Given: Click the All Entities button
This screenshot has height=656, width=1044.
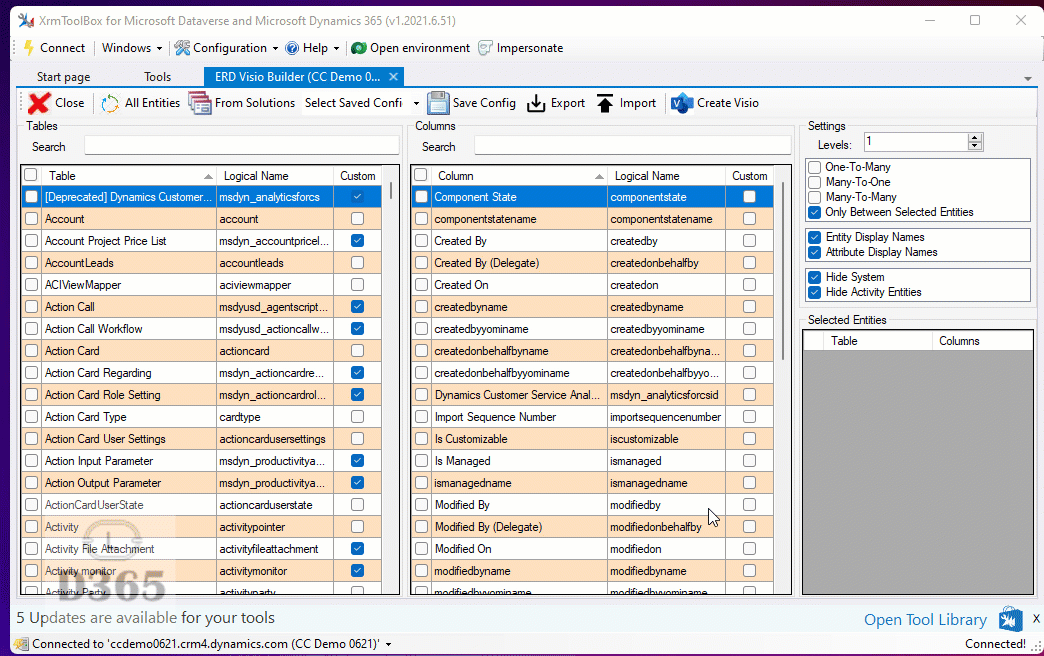Looking at the screenshot, I should (140, 103).
